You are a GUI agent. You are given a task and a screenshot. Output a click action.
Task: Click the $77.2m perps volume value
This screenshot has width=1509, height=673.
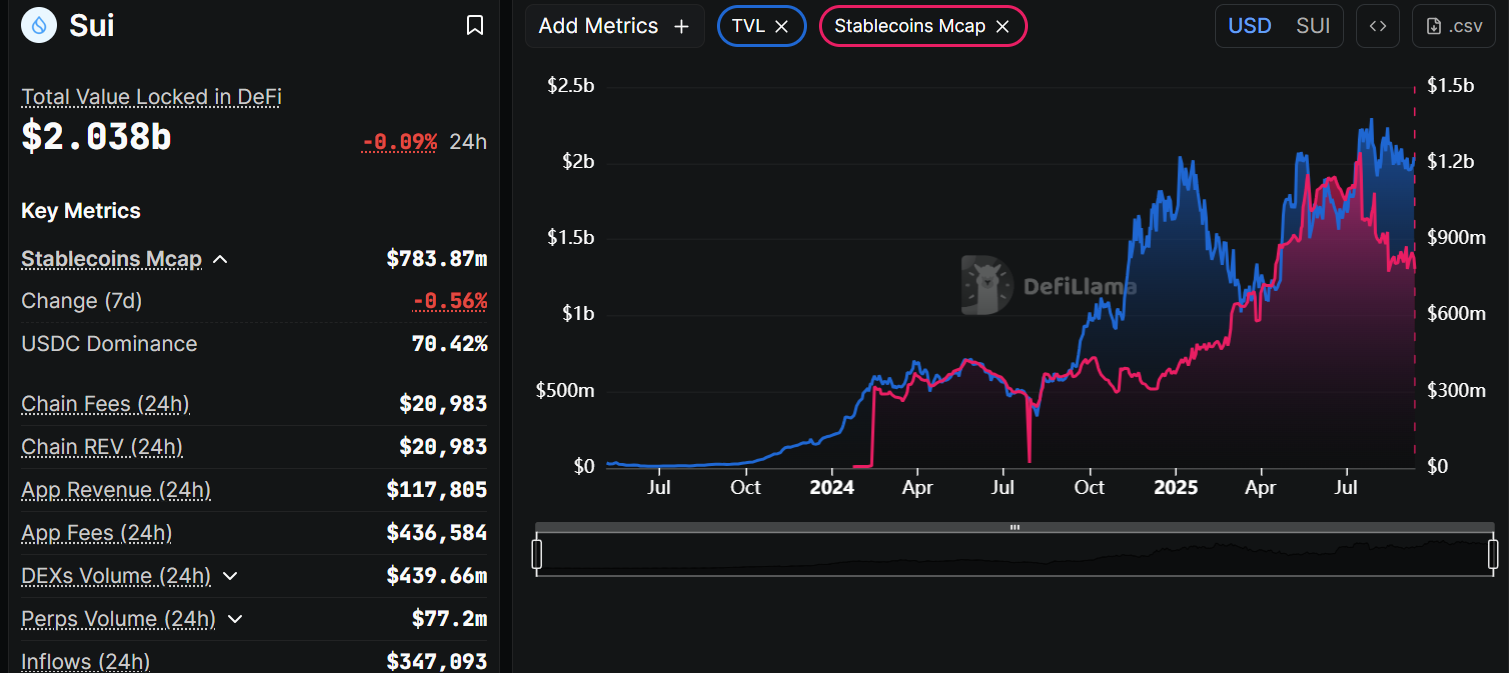point(450,619)
